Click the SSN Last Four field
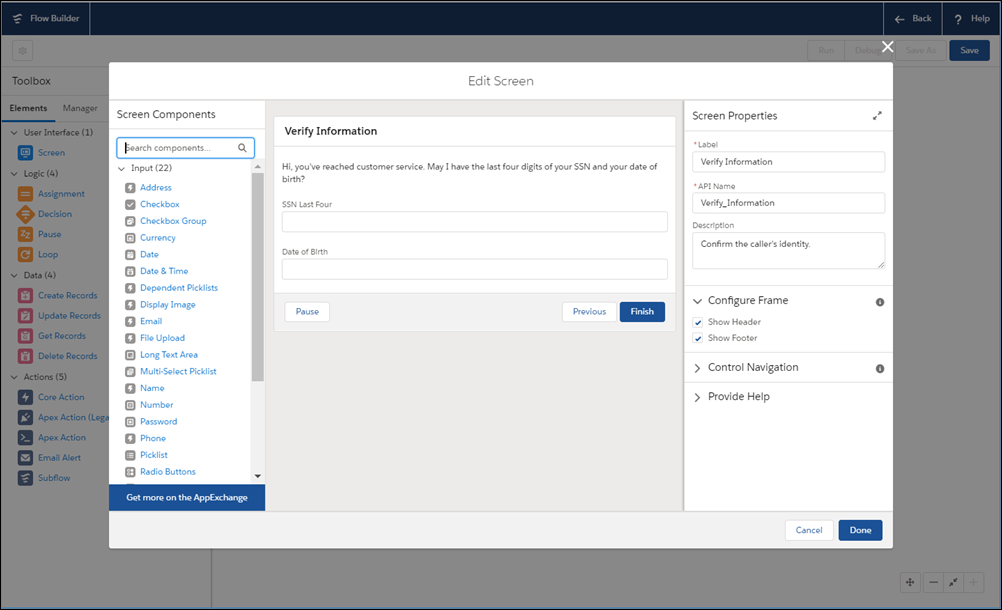Viewport: 1002px width, 610px height. (475, 222)
